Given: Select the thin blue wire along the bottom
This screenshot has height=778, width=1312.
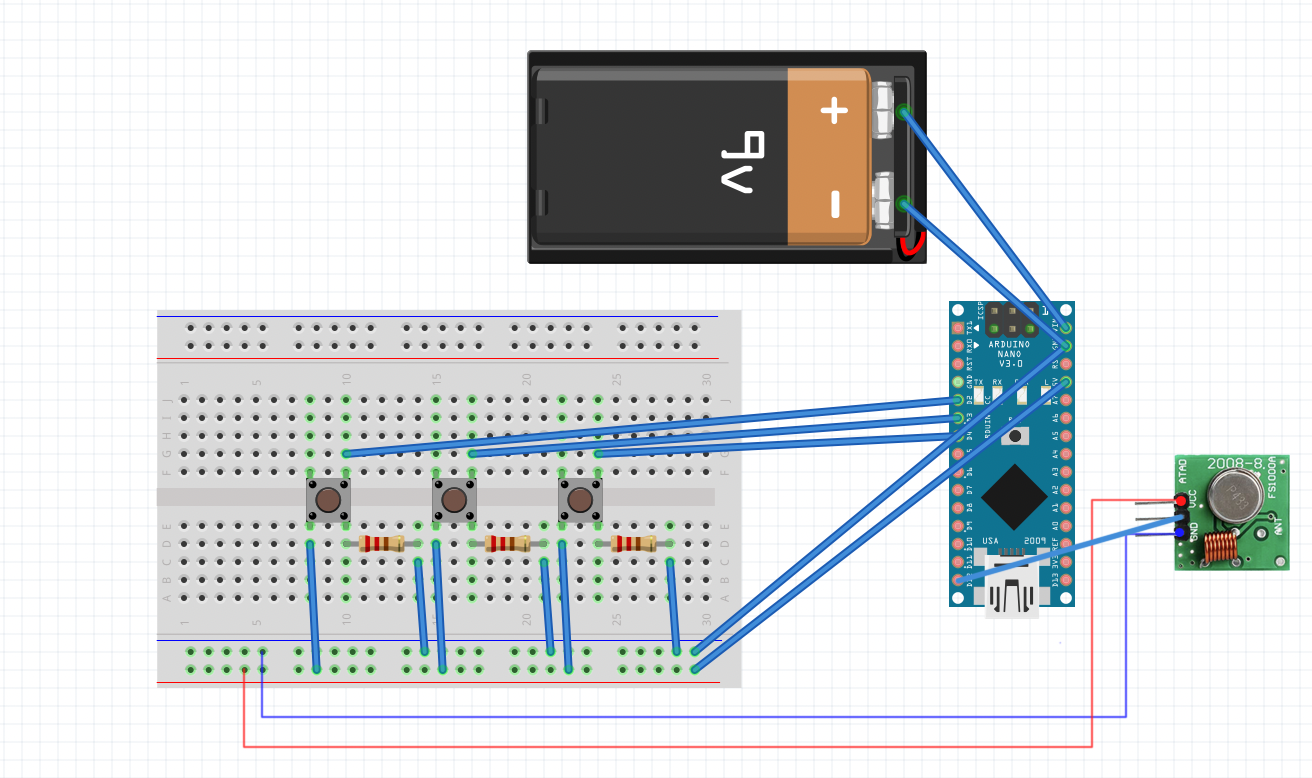Looking at the screenshot, I should [693, 716].
